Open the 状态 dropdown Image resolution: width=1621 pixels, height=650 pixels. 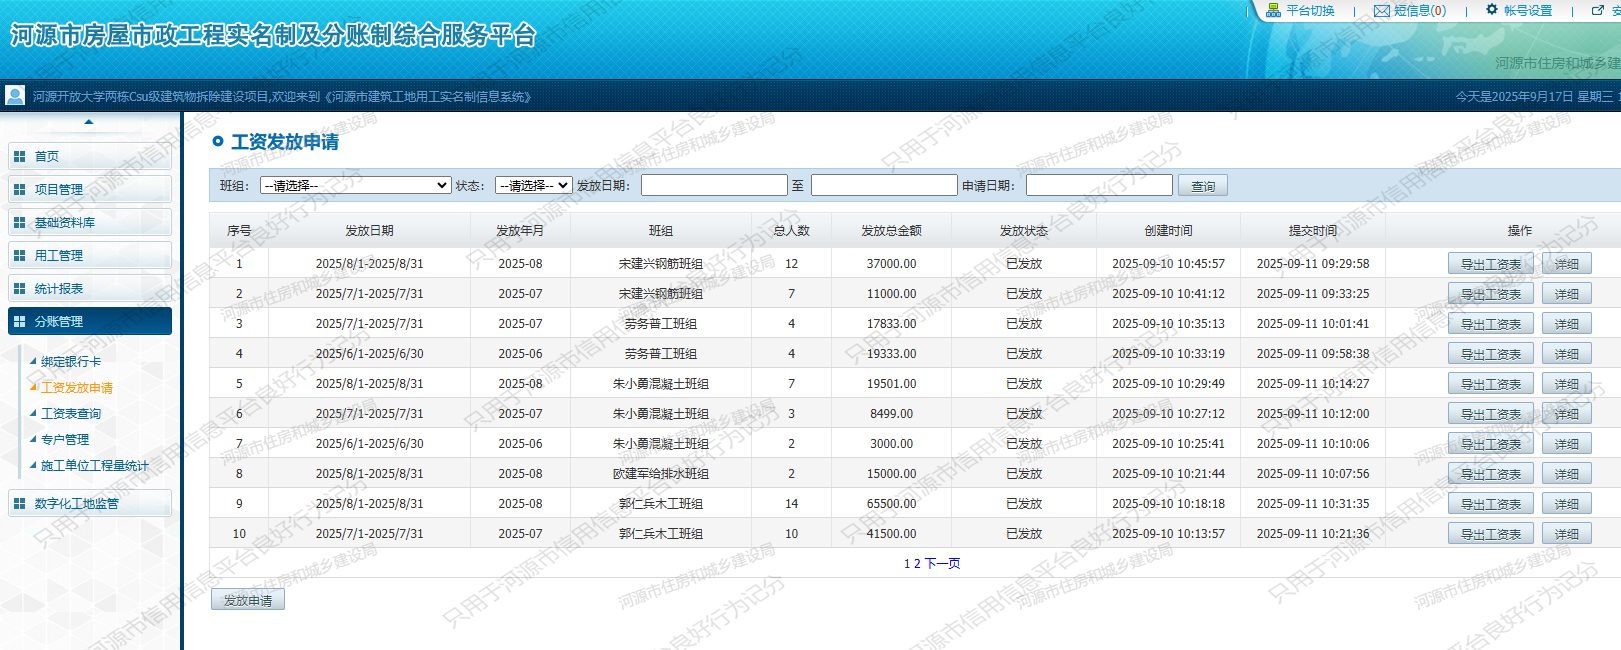(534, 185)
